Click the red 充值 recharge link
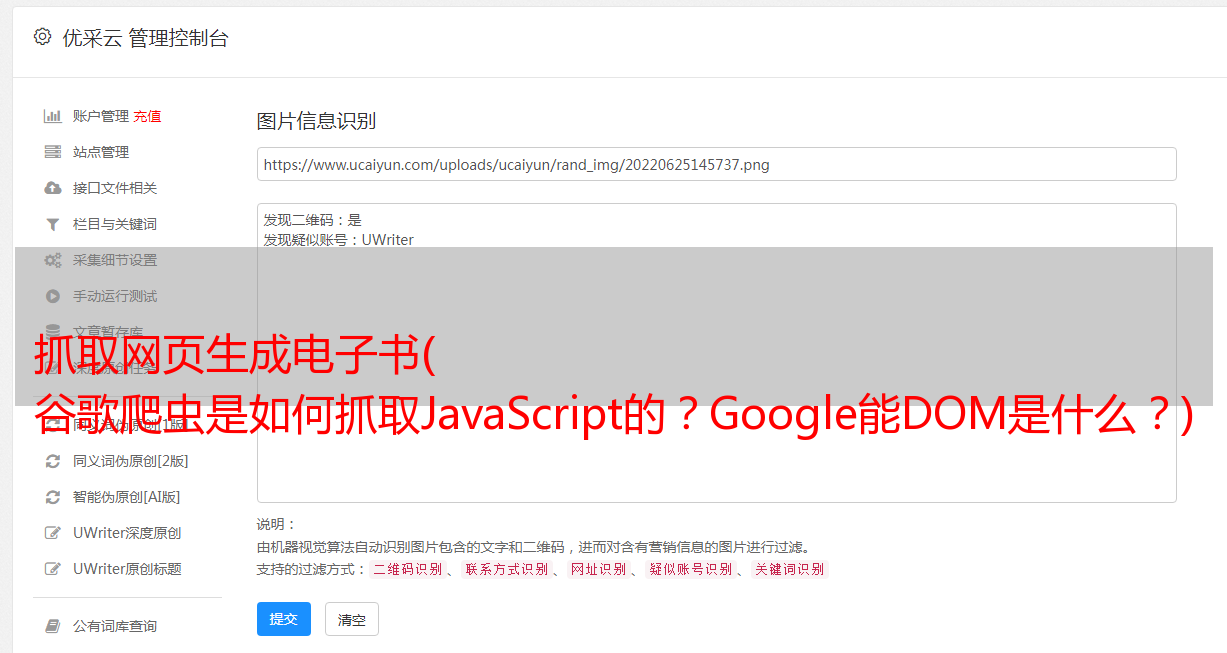 pos(147,116)
